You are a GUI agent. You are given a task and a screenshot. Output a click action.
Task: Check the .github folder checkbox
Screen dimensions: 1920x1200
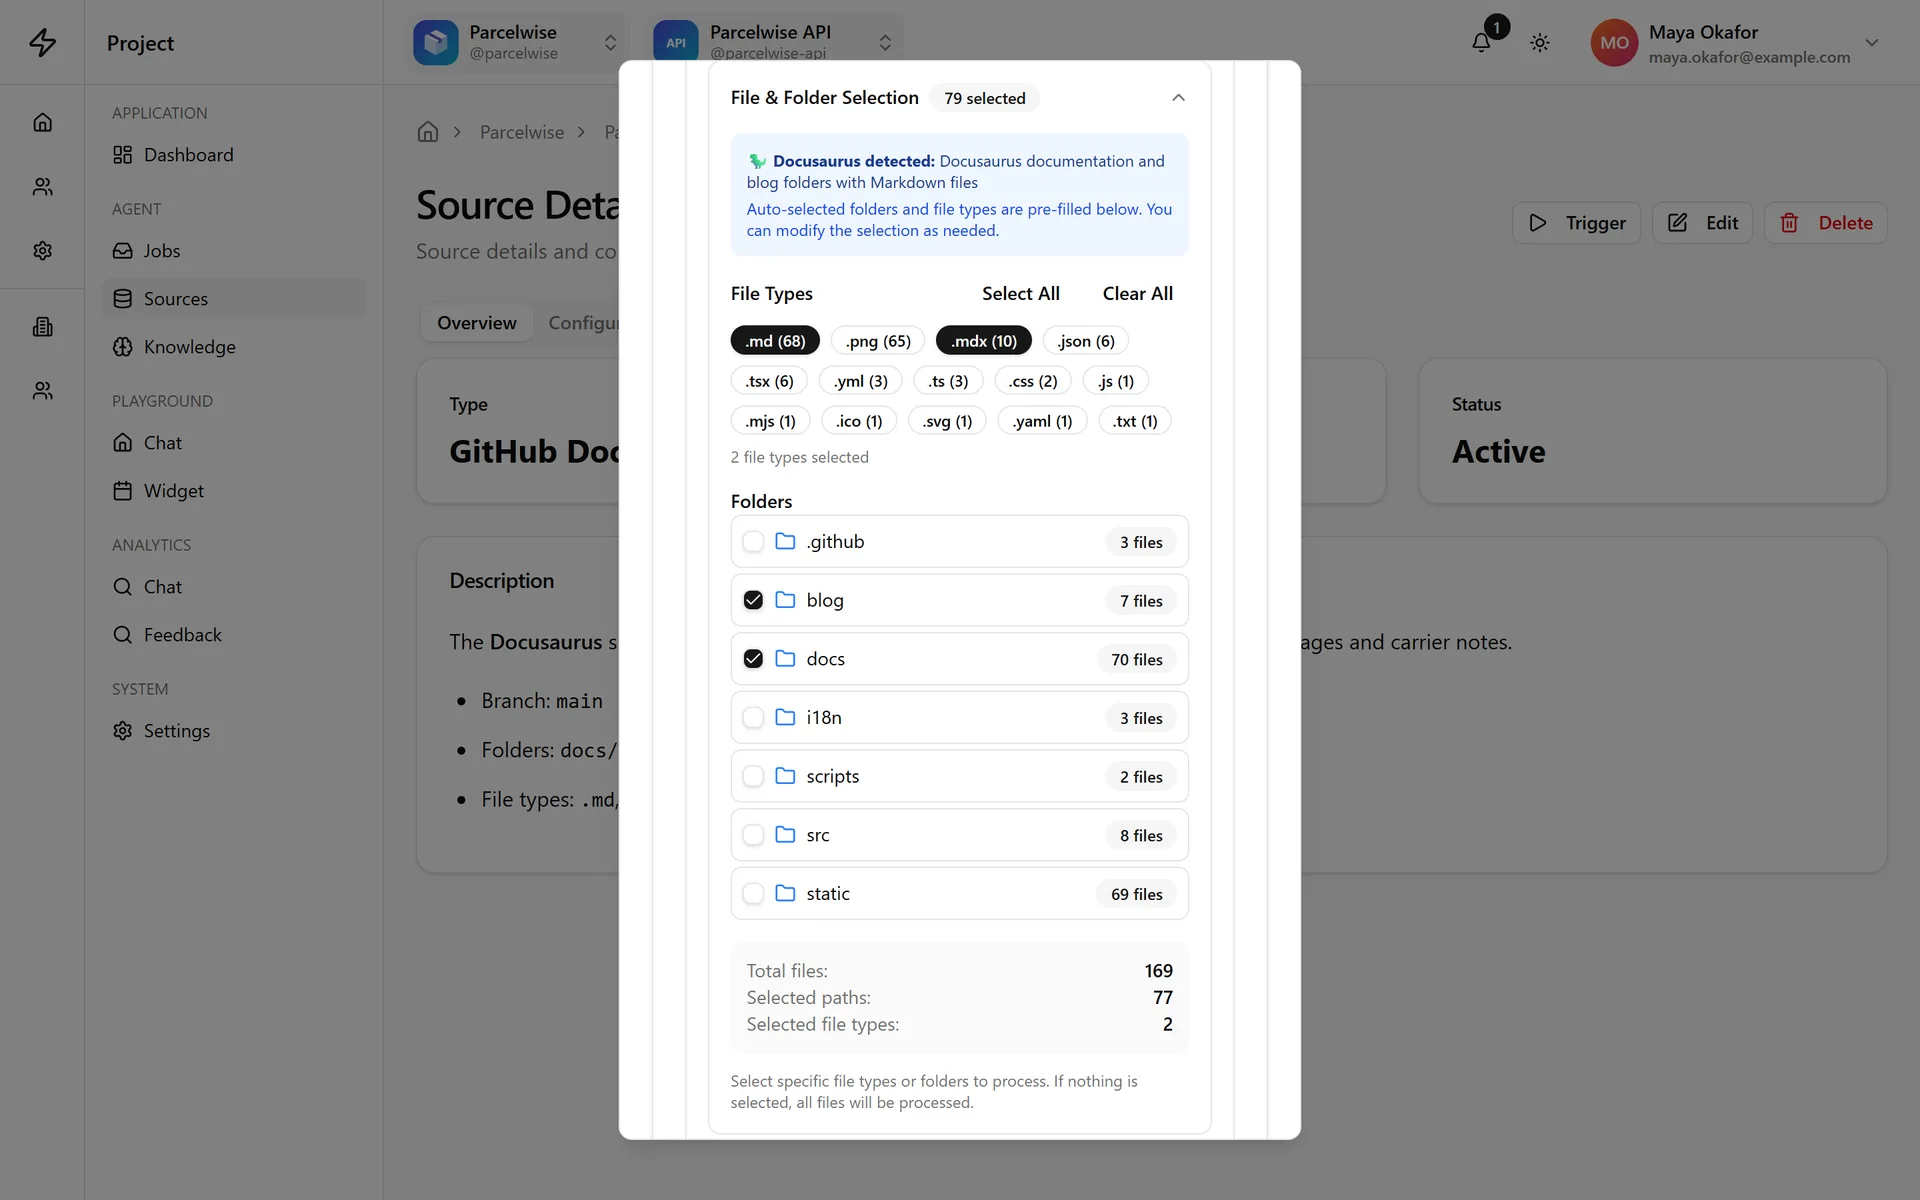(x=753, y=542)
